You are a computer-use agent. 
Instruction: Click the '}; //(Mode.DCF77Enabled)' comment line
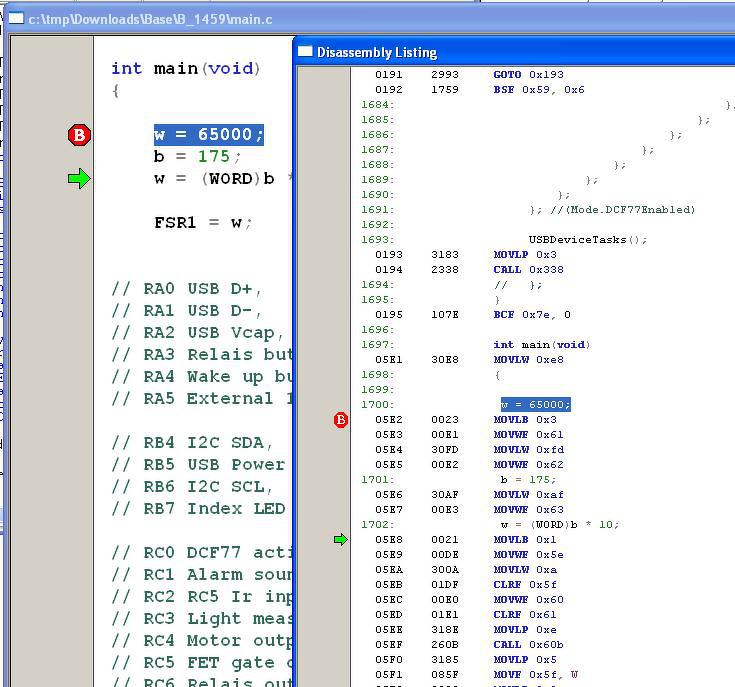coord(612,209)
